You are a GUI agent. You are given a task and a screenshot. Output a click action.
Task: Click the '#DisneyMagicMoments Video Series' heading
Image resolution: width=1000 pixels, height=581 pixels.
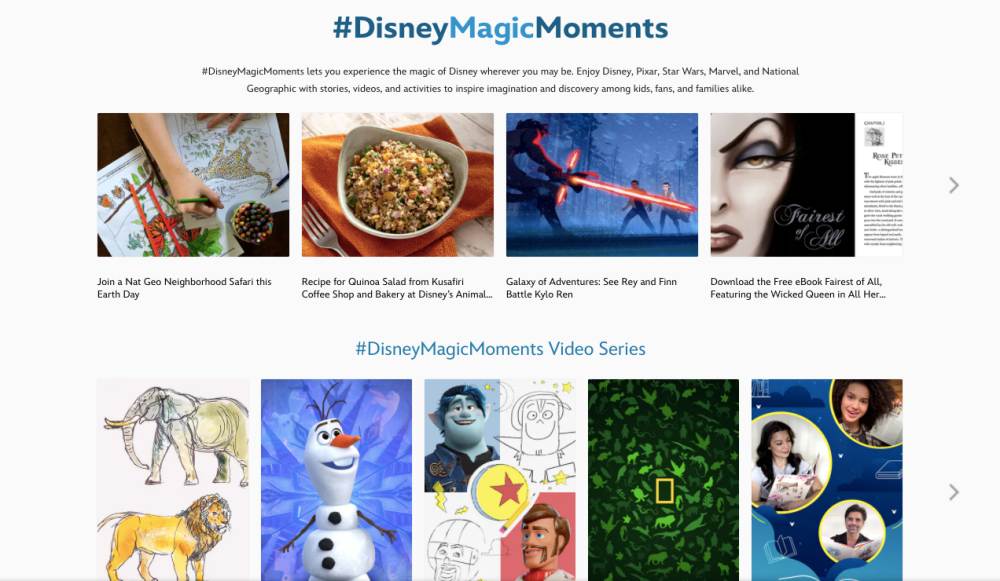(x=501, y=349)
